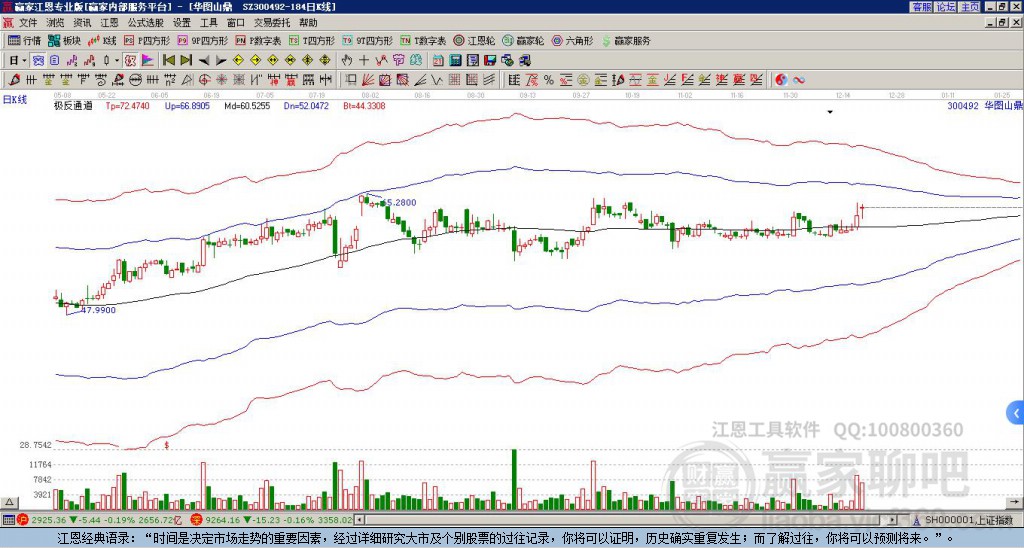Click the Tp=72.4740 indicator value
This screenshot has width=1024, height=548.
point(127,106)
